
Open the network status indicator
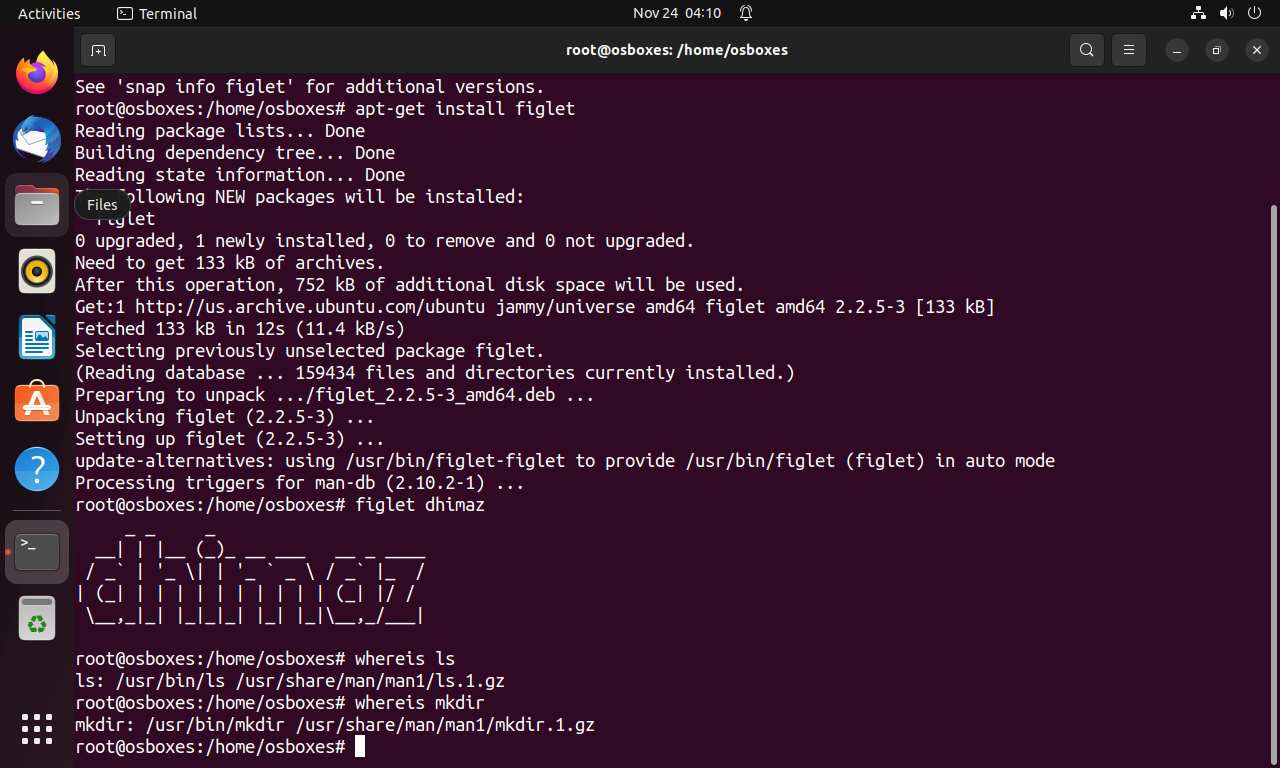(1198, 13)
